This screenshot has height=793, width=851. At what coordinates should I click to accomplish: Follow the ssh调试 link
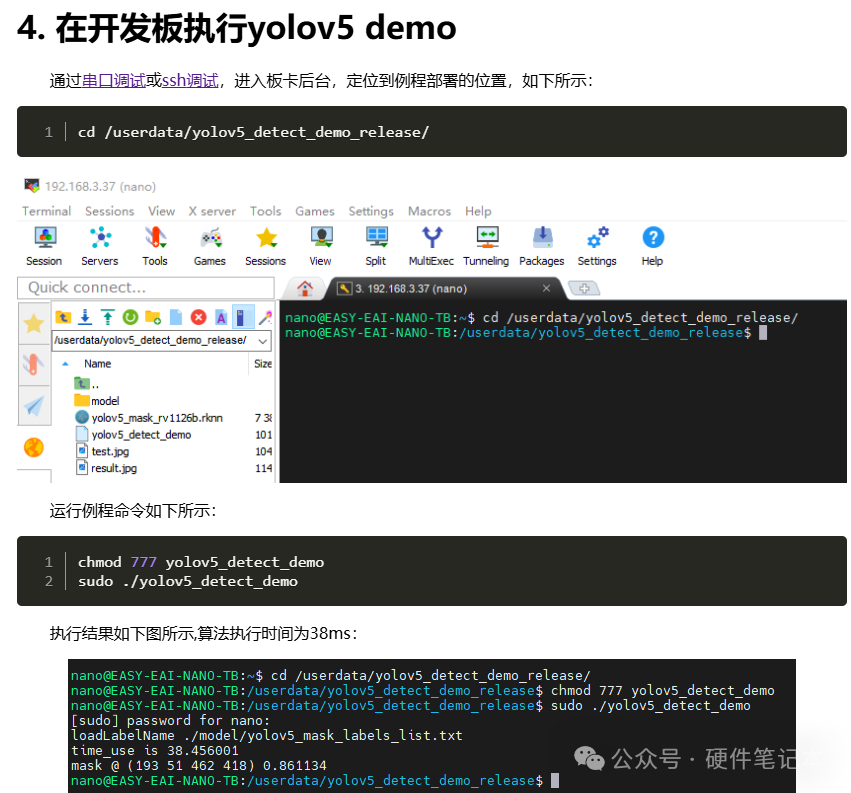coord(190,81)
